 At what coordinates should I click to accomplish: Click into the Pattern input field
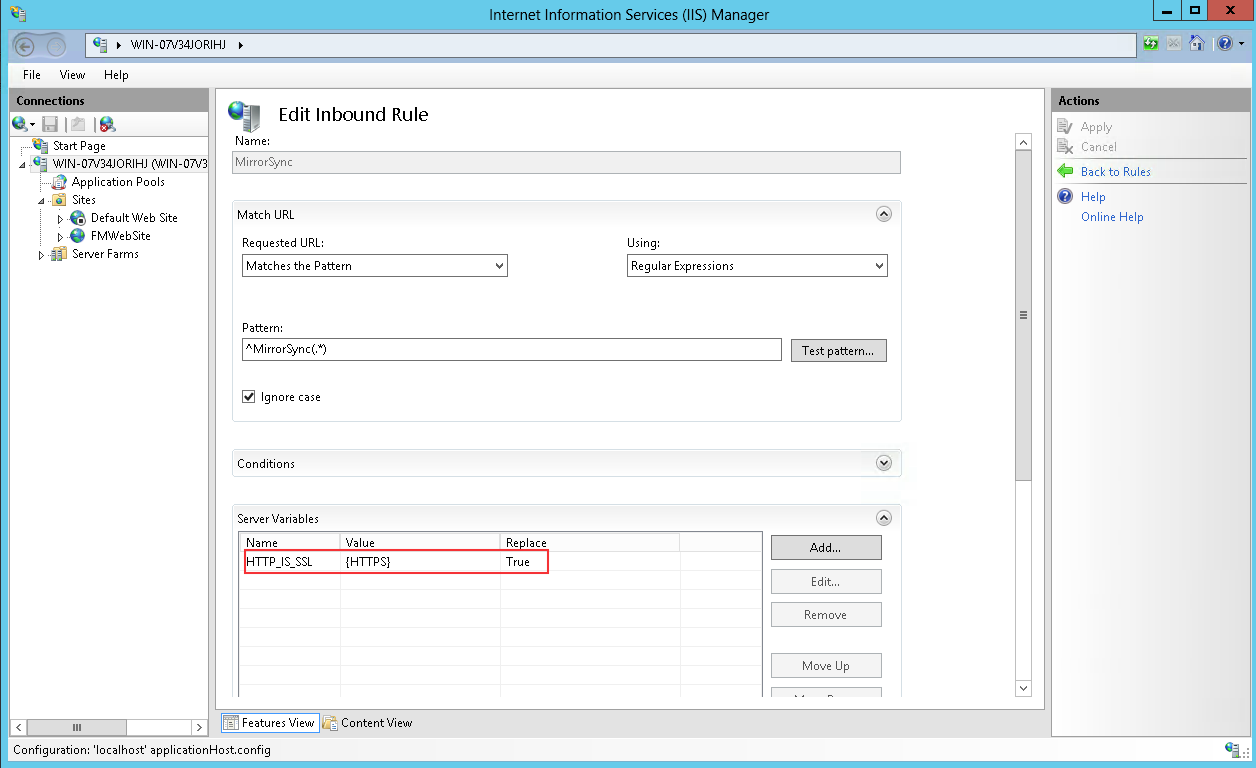click(511, 350)
